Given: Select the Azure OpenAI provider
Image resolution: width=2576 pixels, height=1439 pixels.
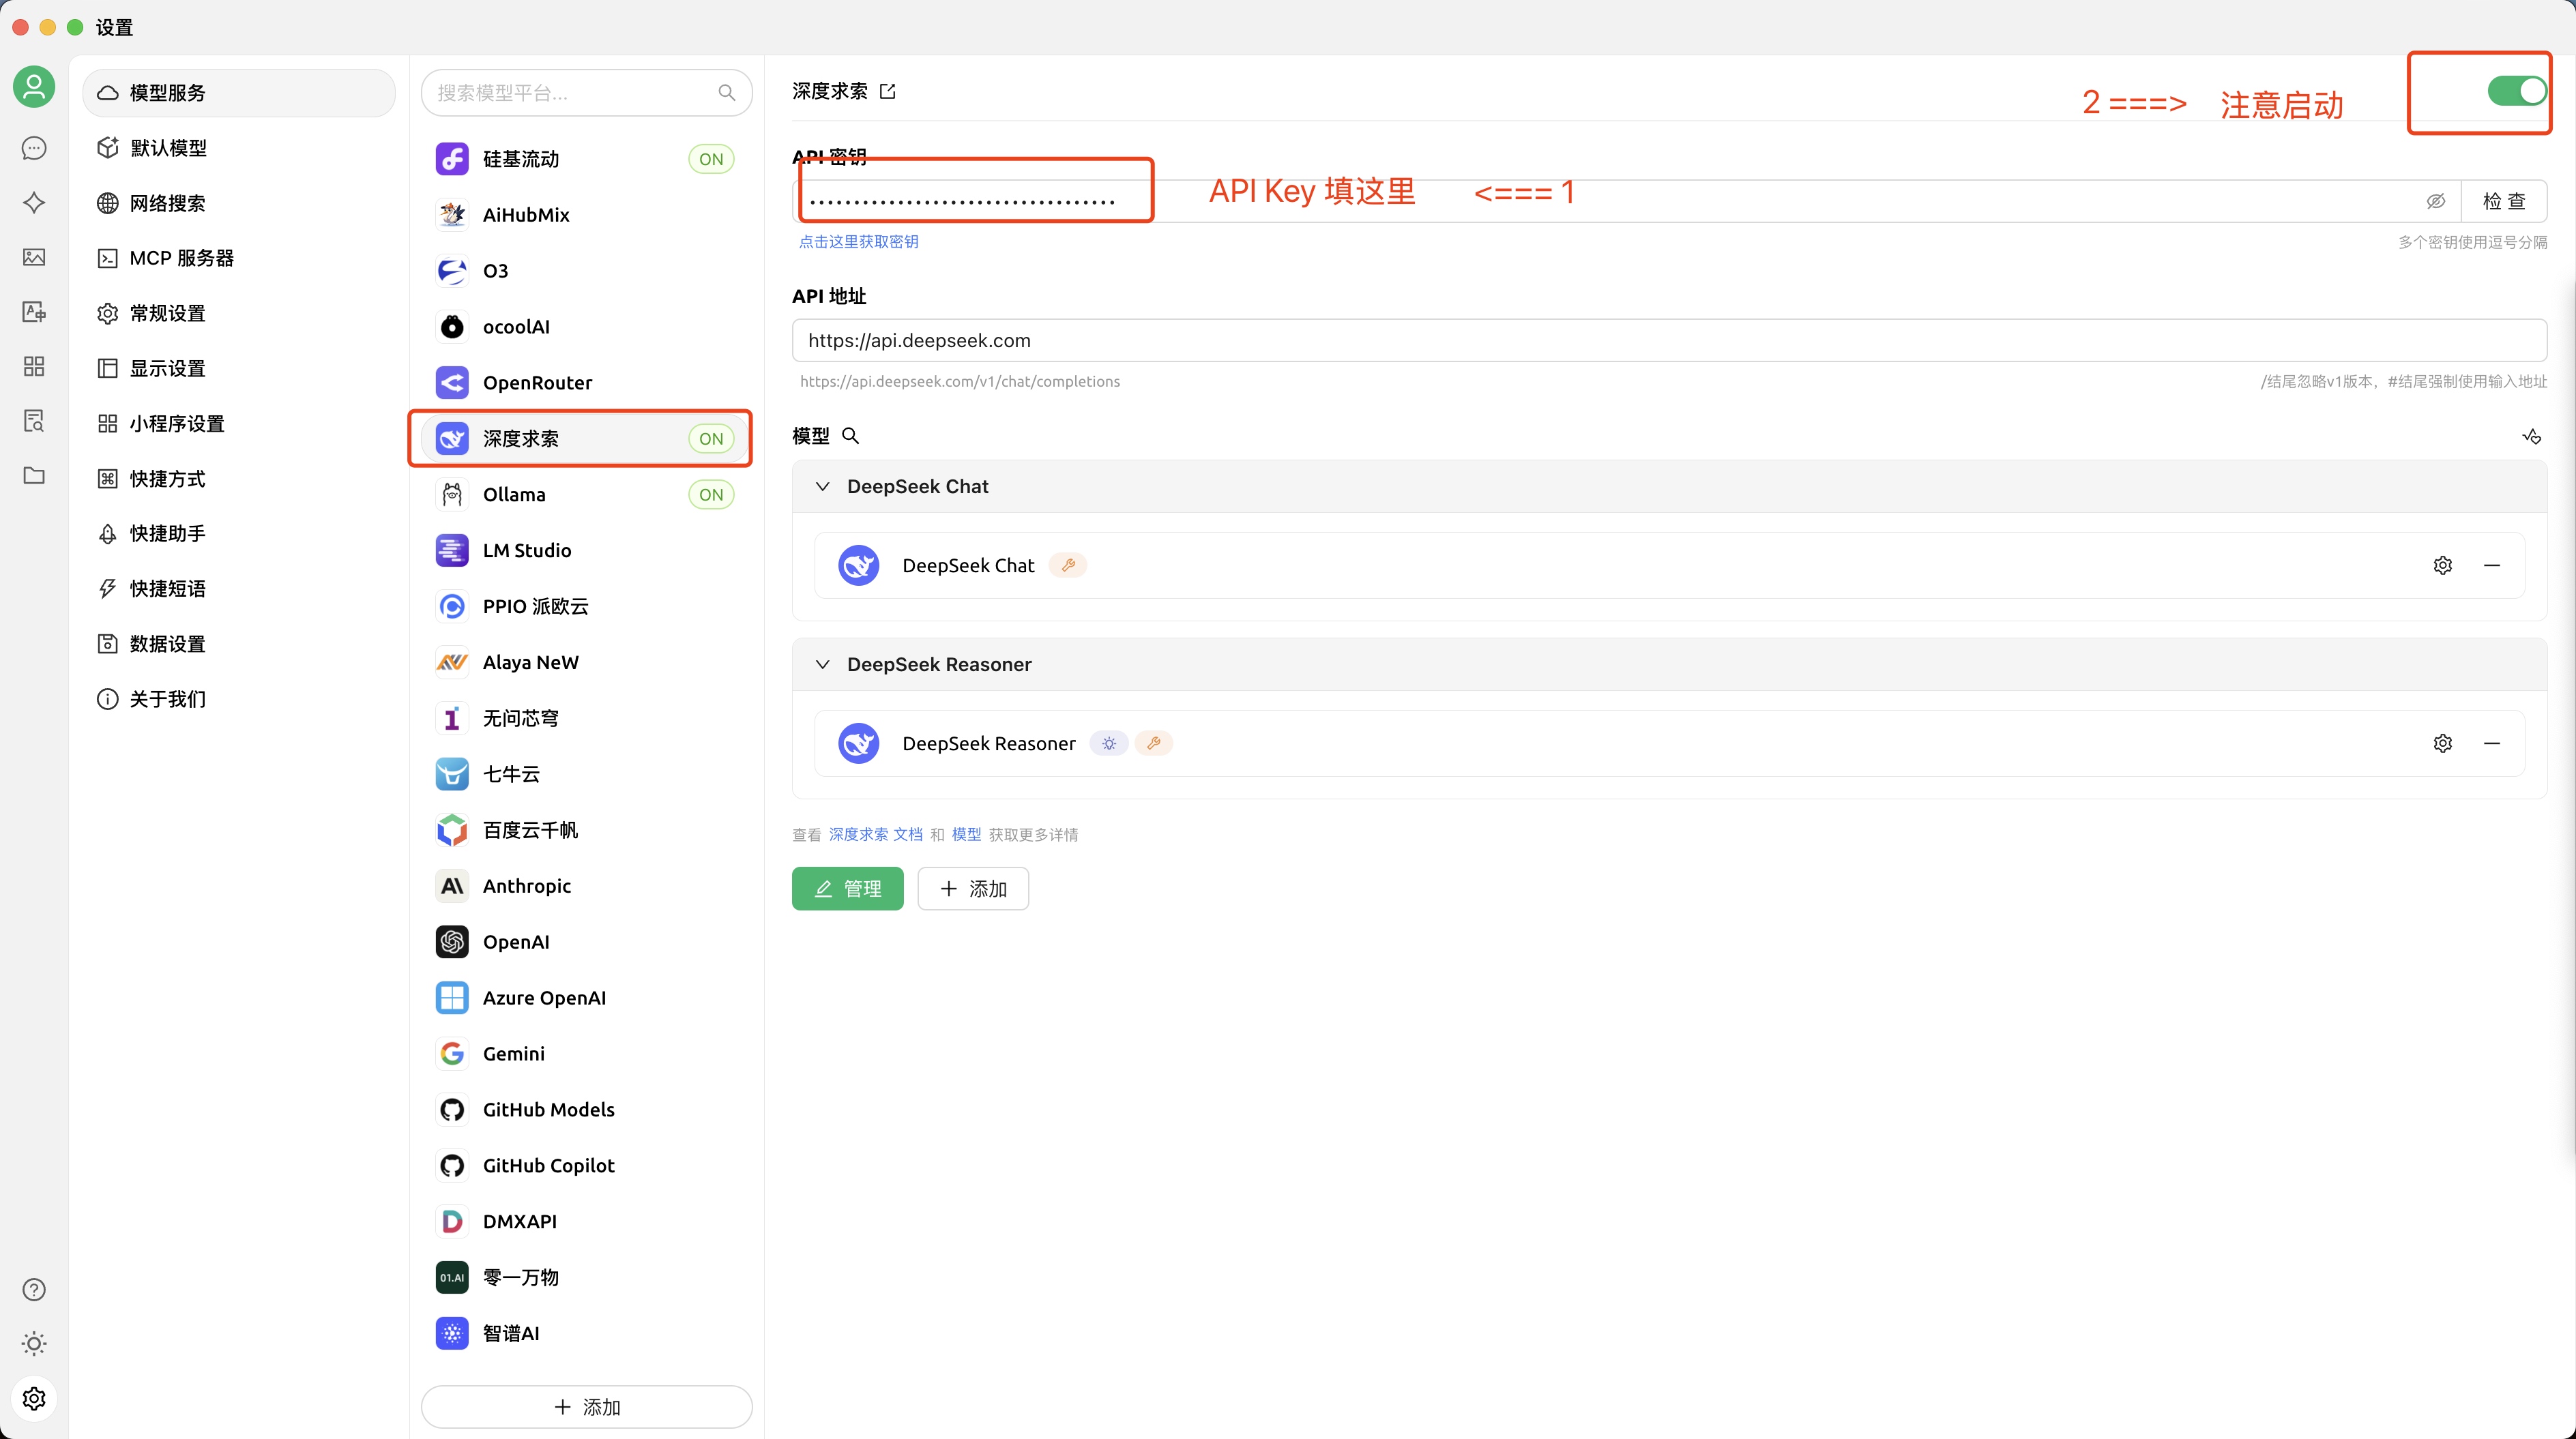Looking at the screenshot, I should (x=586, y=998).
